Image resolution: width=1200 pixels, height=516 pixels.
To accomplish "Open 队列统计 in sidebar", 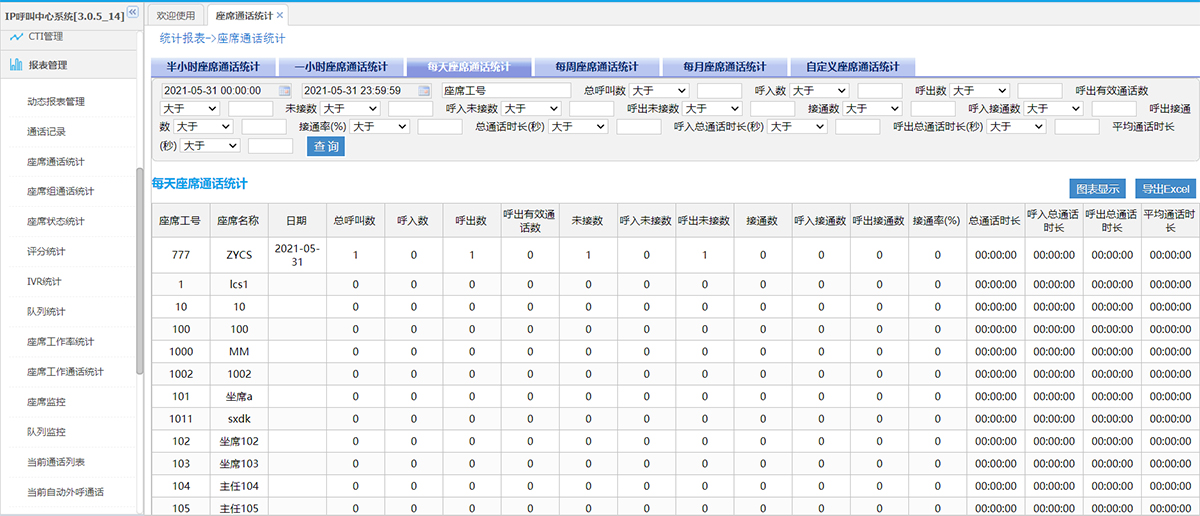I will pyautogui.click(x=46, y=311).
